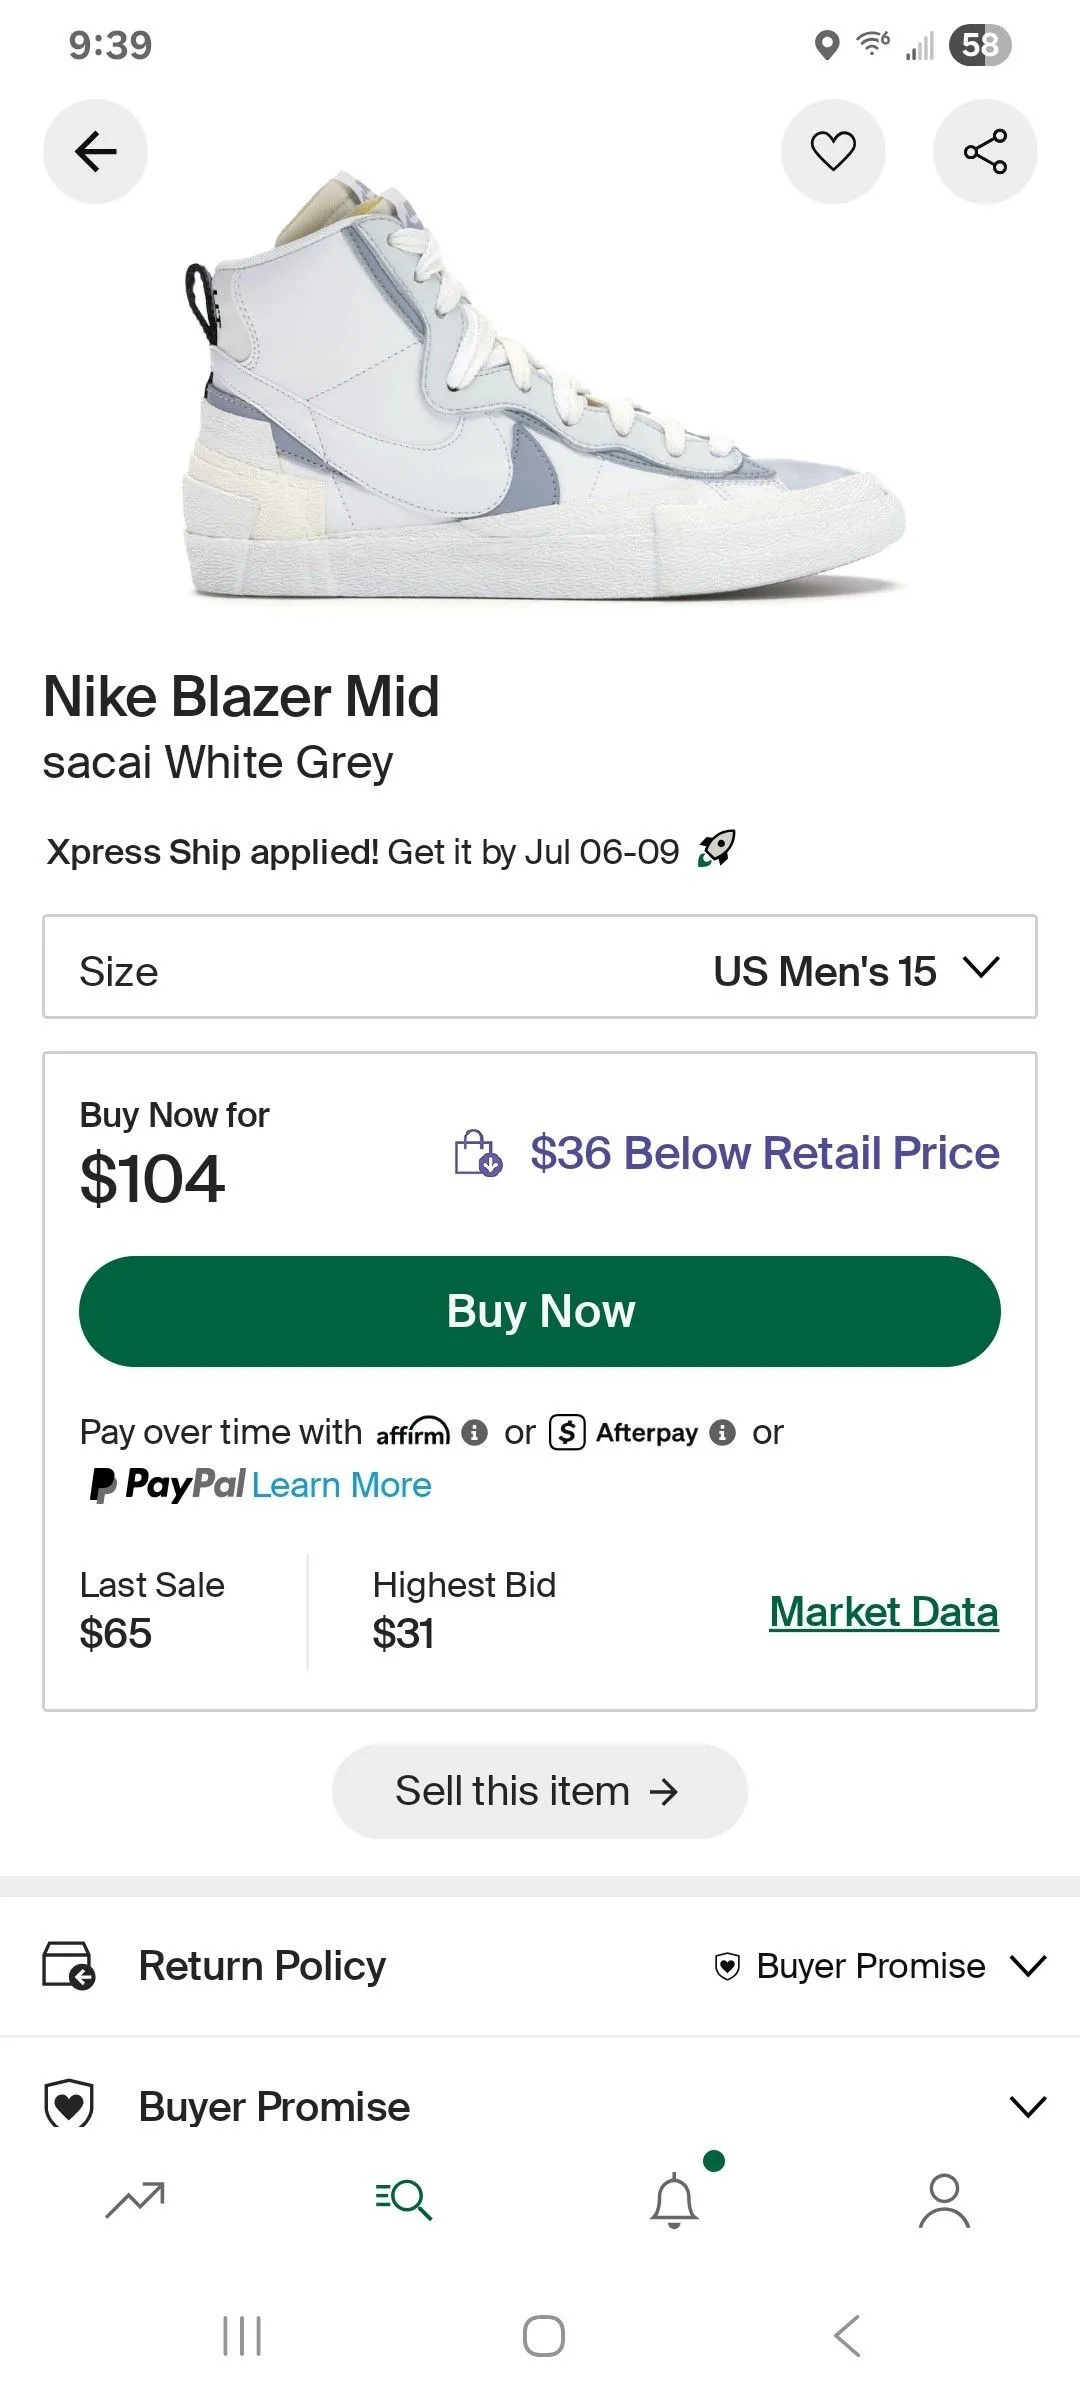This screenshot has width=1080, height=2400.
Task: Open Android recent apps button
Action: (x=241, y=2336)
